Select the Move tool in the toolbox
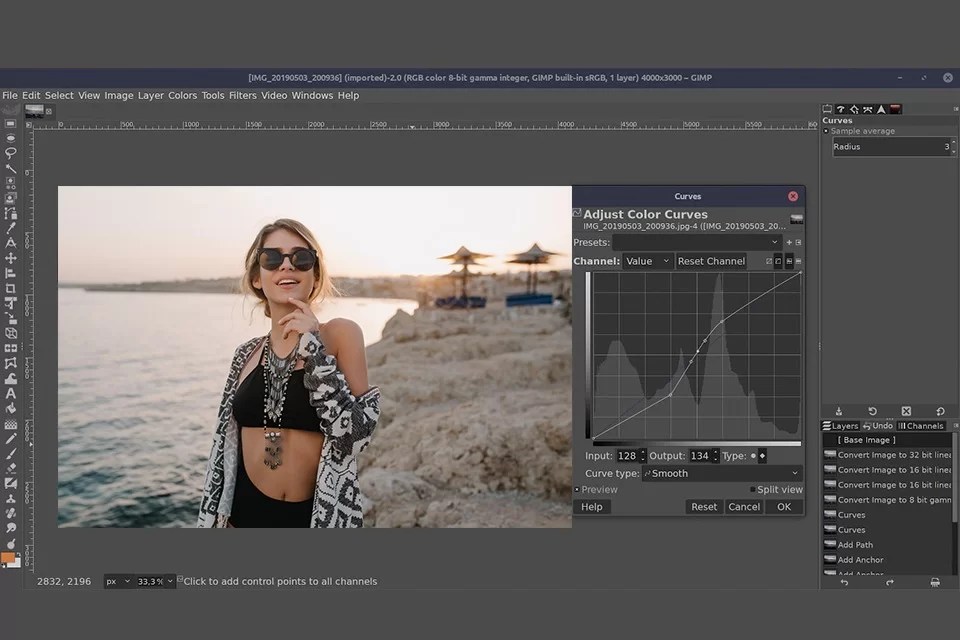 [11, 259]
